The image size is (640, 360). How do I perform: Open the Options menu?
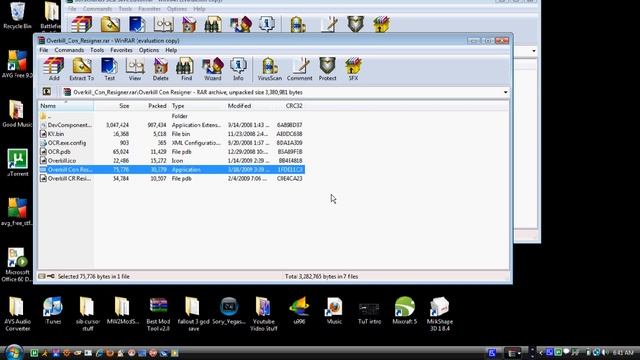pos(149,50)
